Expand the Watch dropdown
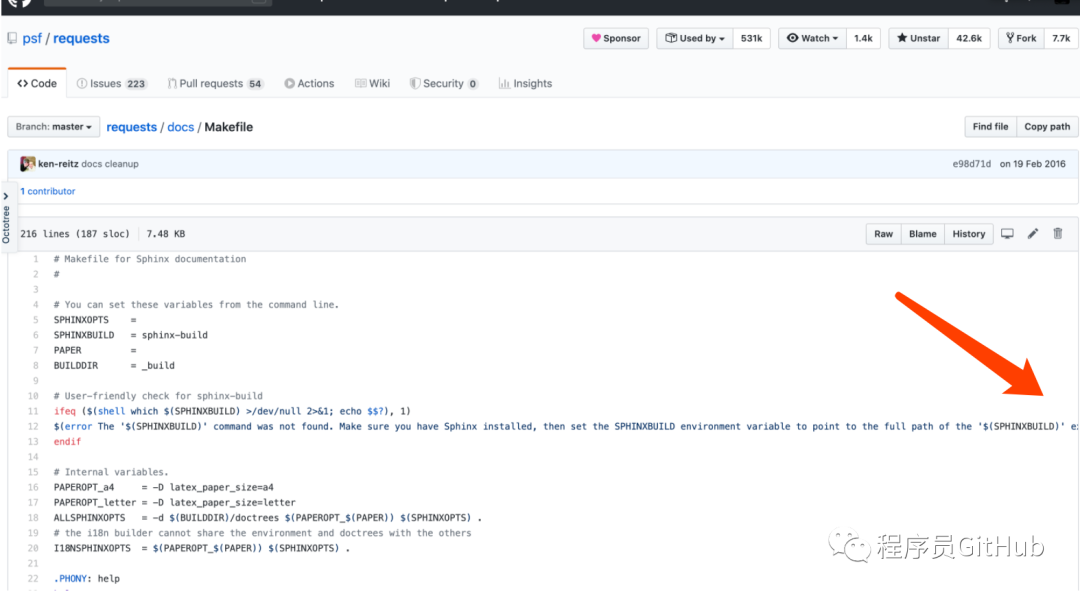 812,39
